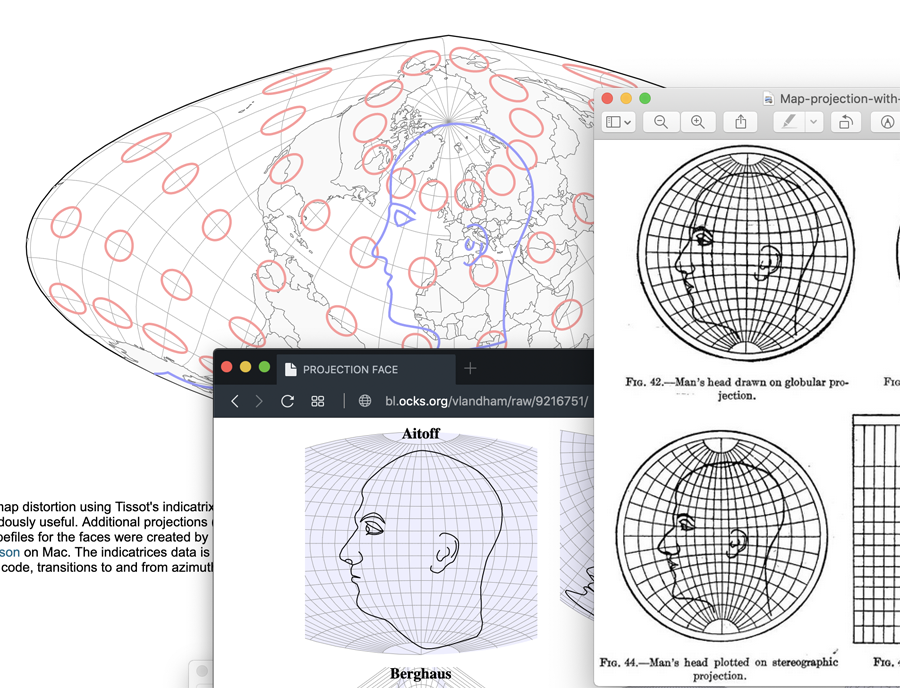Expand the highlight color dropdown arrow
Screen dimensions: 900x688
(x=813, y=122)
